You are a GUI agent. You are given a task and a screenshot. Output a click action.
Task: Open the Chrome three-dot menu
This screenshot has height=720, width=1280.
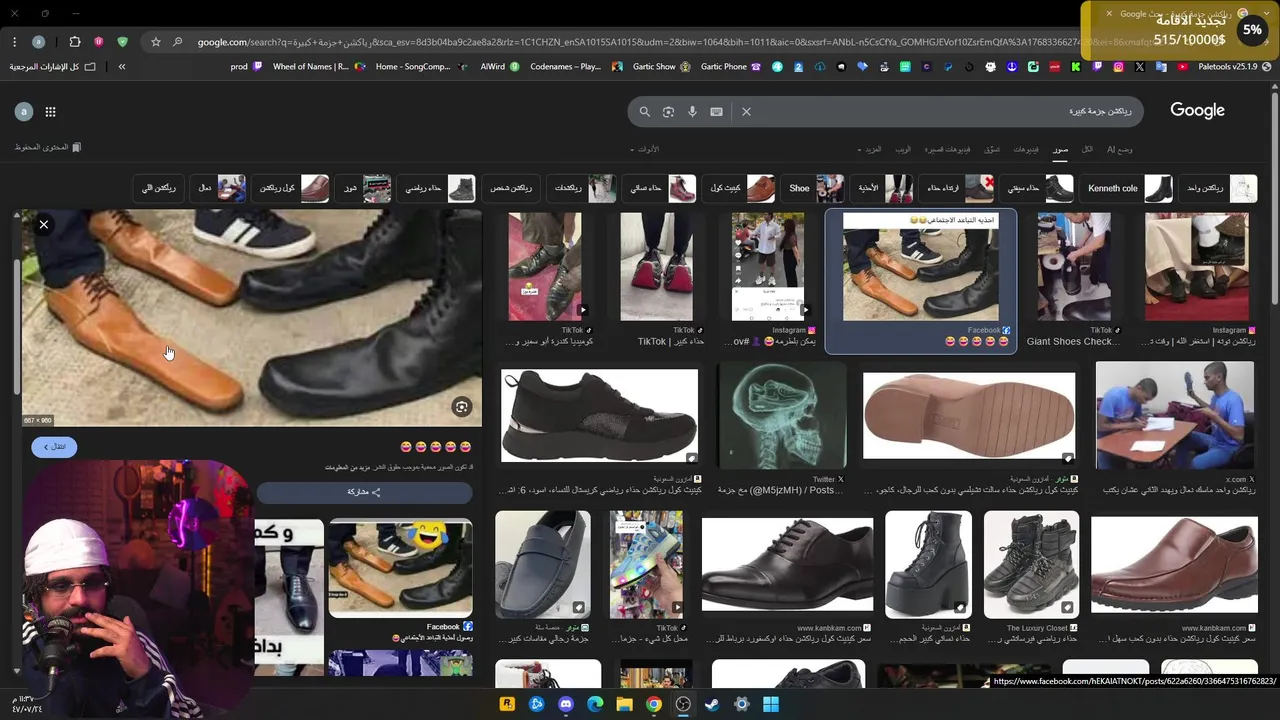click(14, 42)
